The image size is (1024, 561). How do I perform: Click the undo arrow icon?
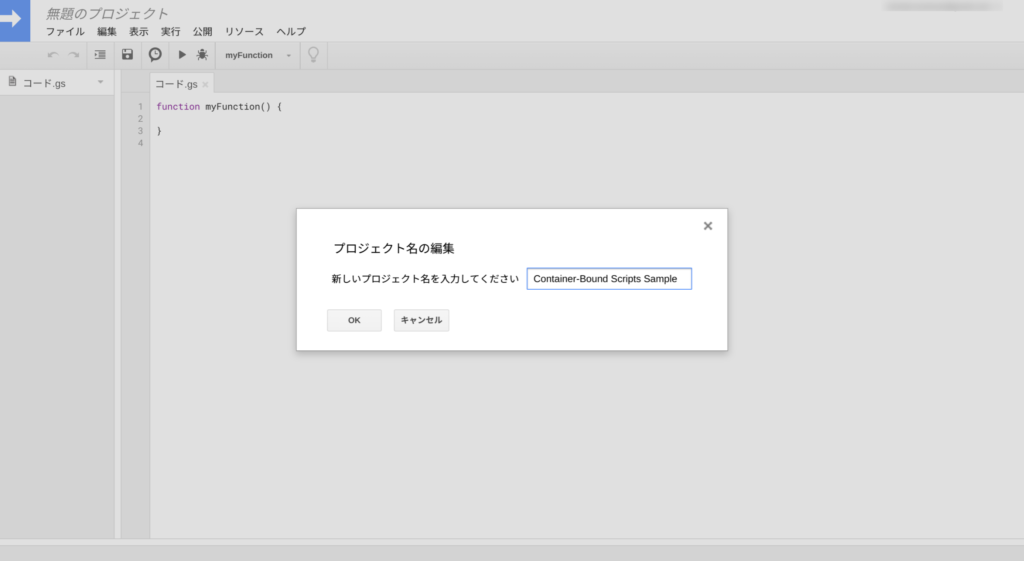(53, 55)
